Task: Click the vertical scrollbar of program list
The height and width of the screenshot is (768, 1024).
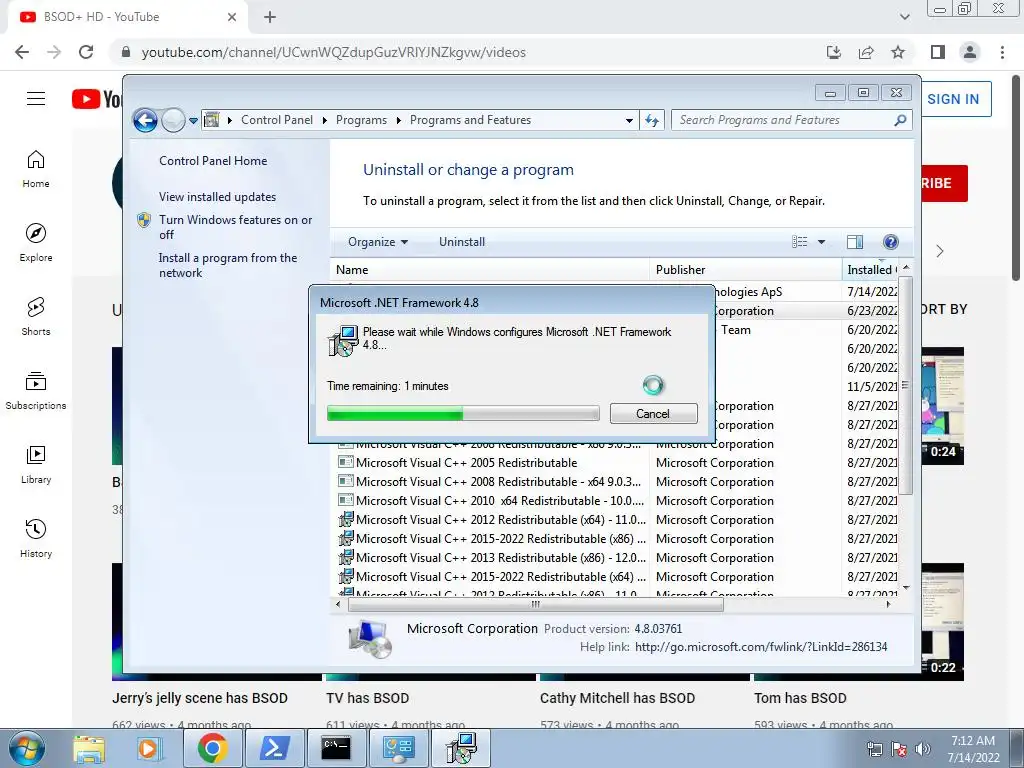Action: (905, 385)
